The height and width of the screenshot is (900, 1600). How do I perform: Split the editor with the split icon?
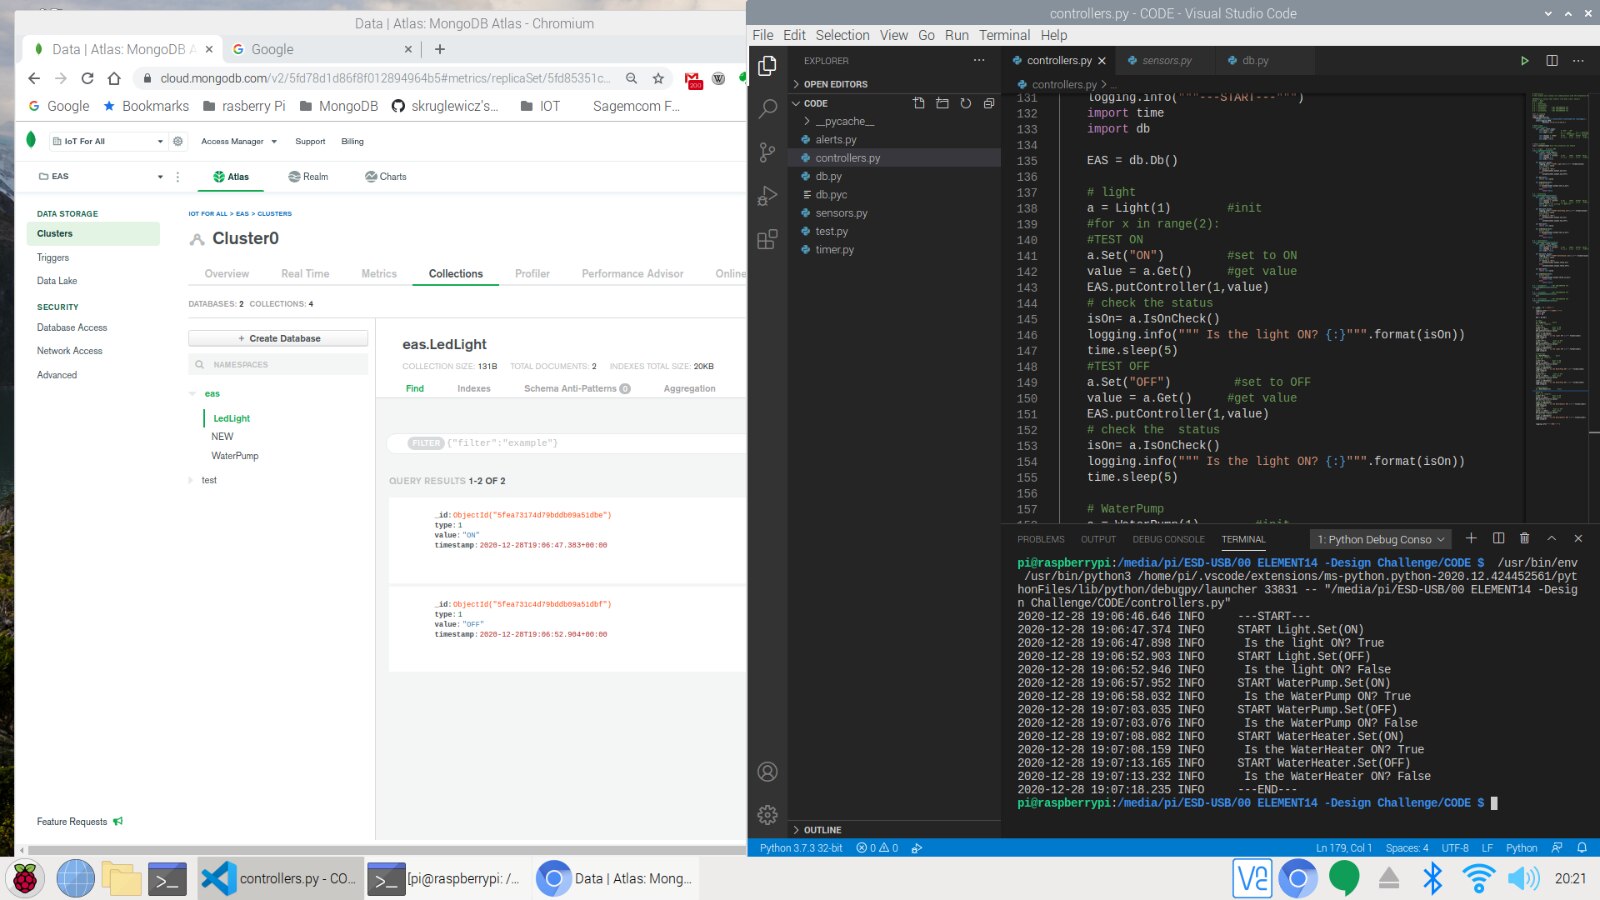1551,61
